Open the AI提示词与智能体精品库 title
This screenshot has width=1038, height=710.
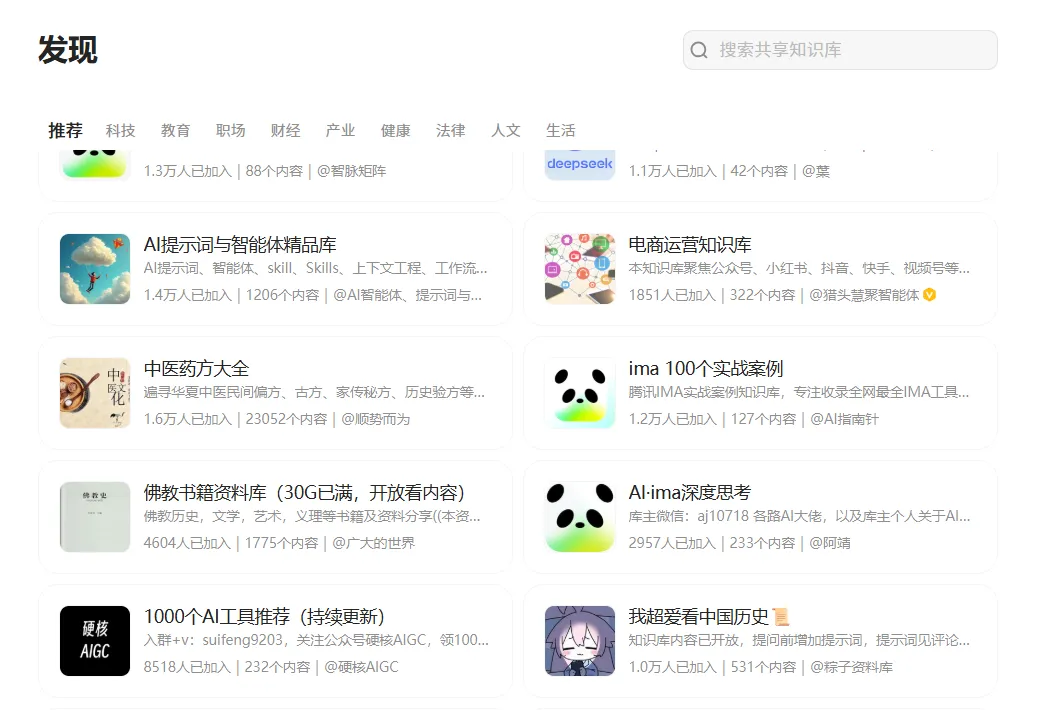(x=240, y=245)
